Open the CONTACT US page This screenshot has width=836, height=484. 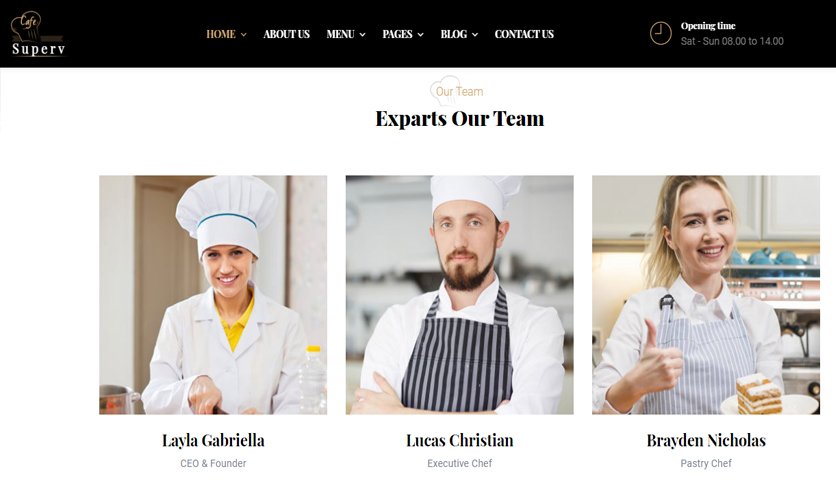(x=524, y=34)
